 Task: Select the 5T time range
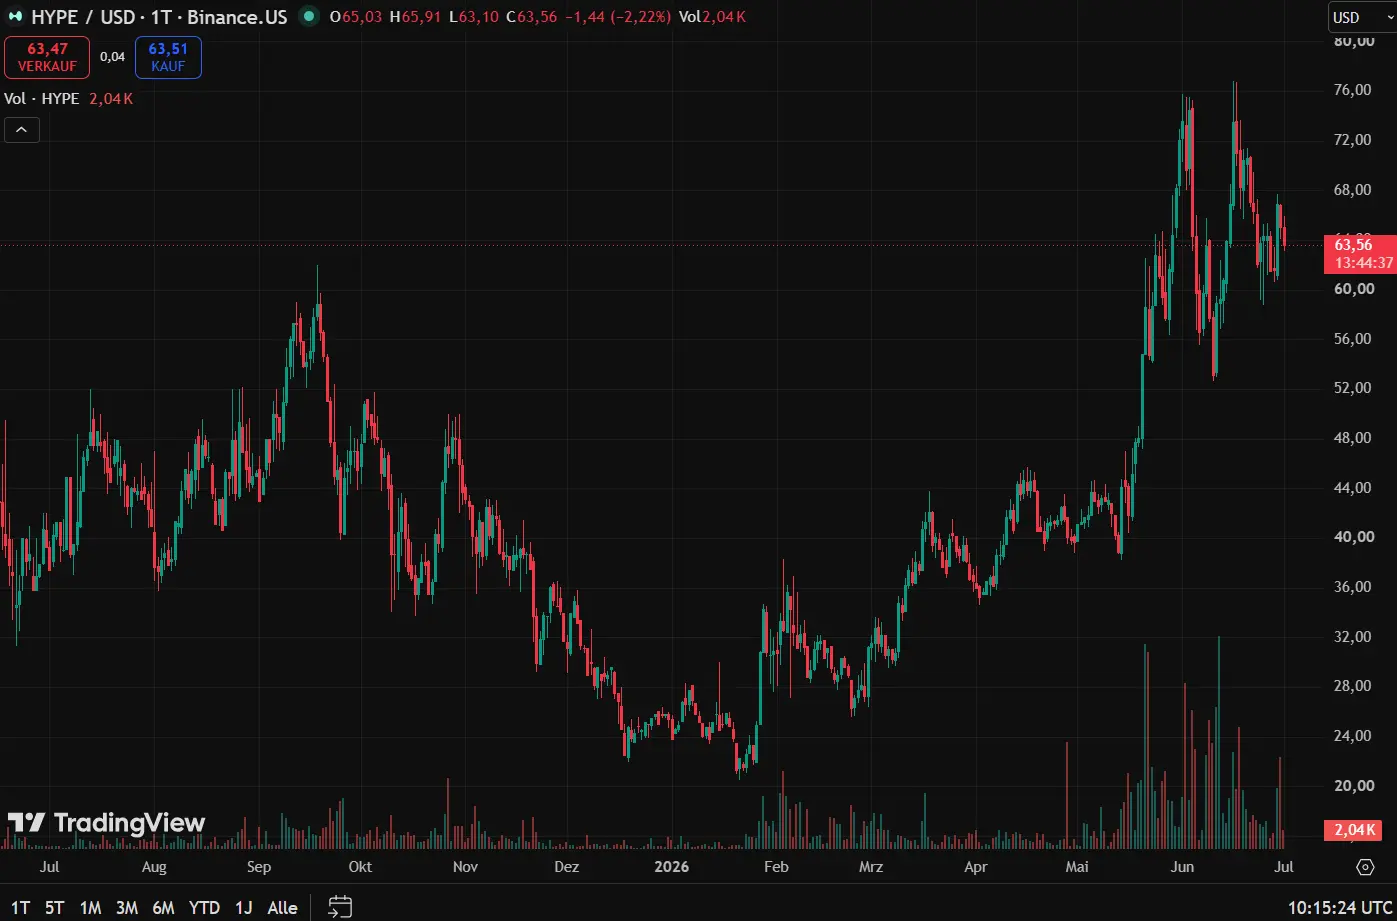tap(54, 908)
